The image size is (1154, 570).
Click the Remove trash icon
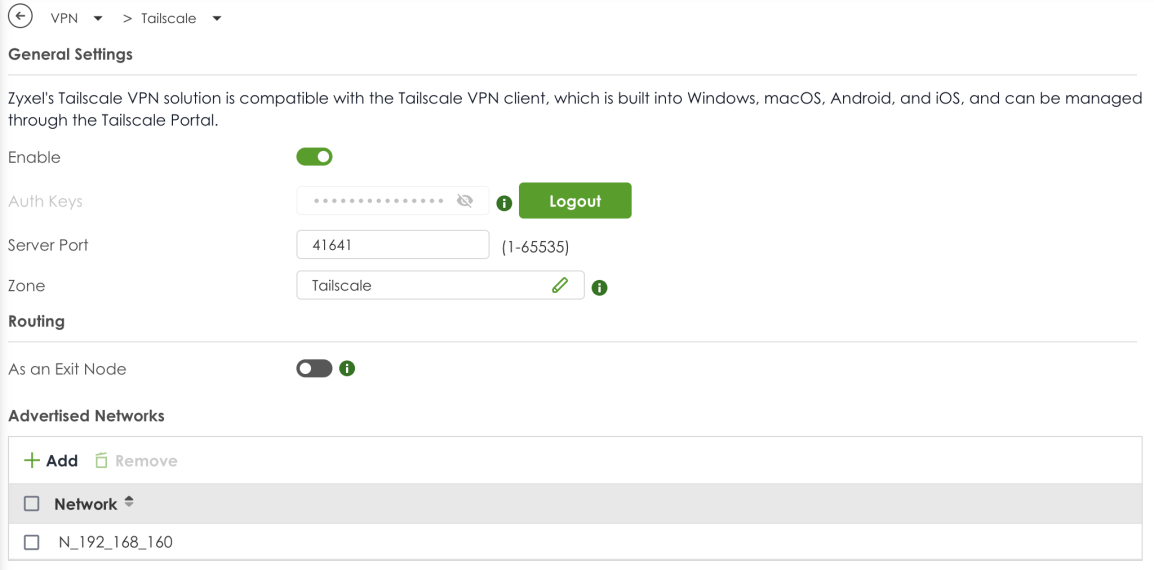(101, 461)
